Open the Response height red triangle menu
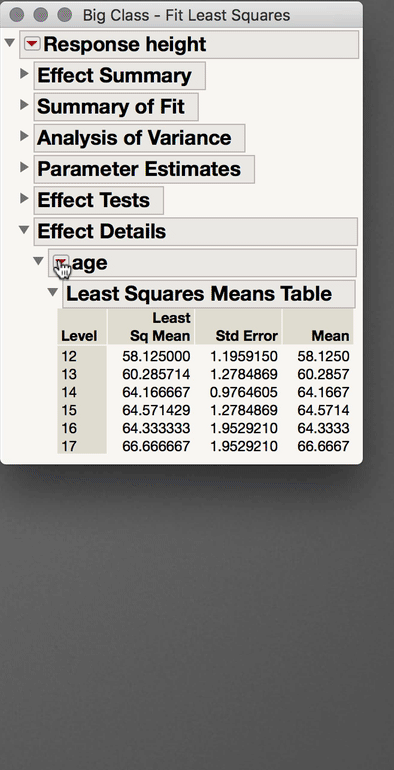 [32, 45]
